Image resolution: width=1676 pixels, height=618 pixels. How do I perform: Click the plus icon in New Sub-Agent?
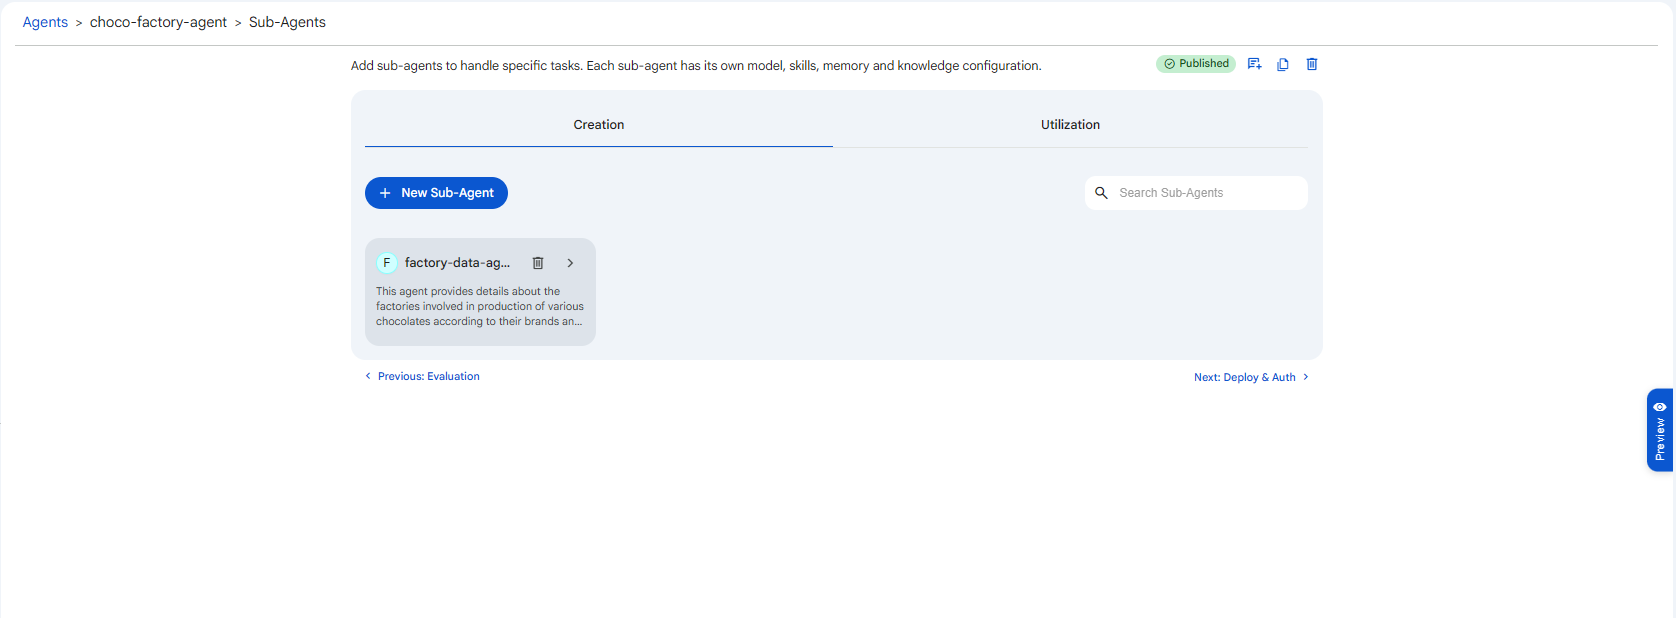click(385, 193)
